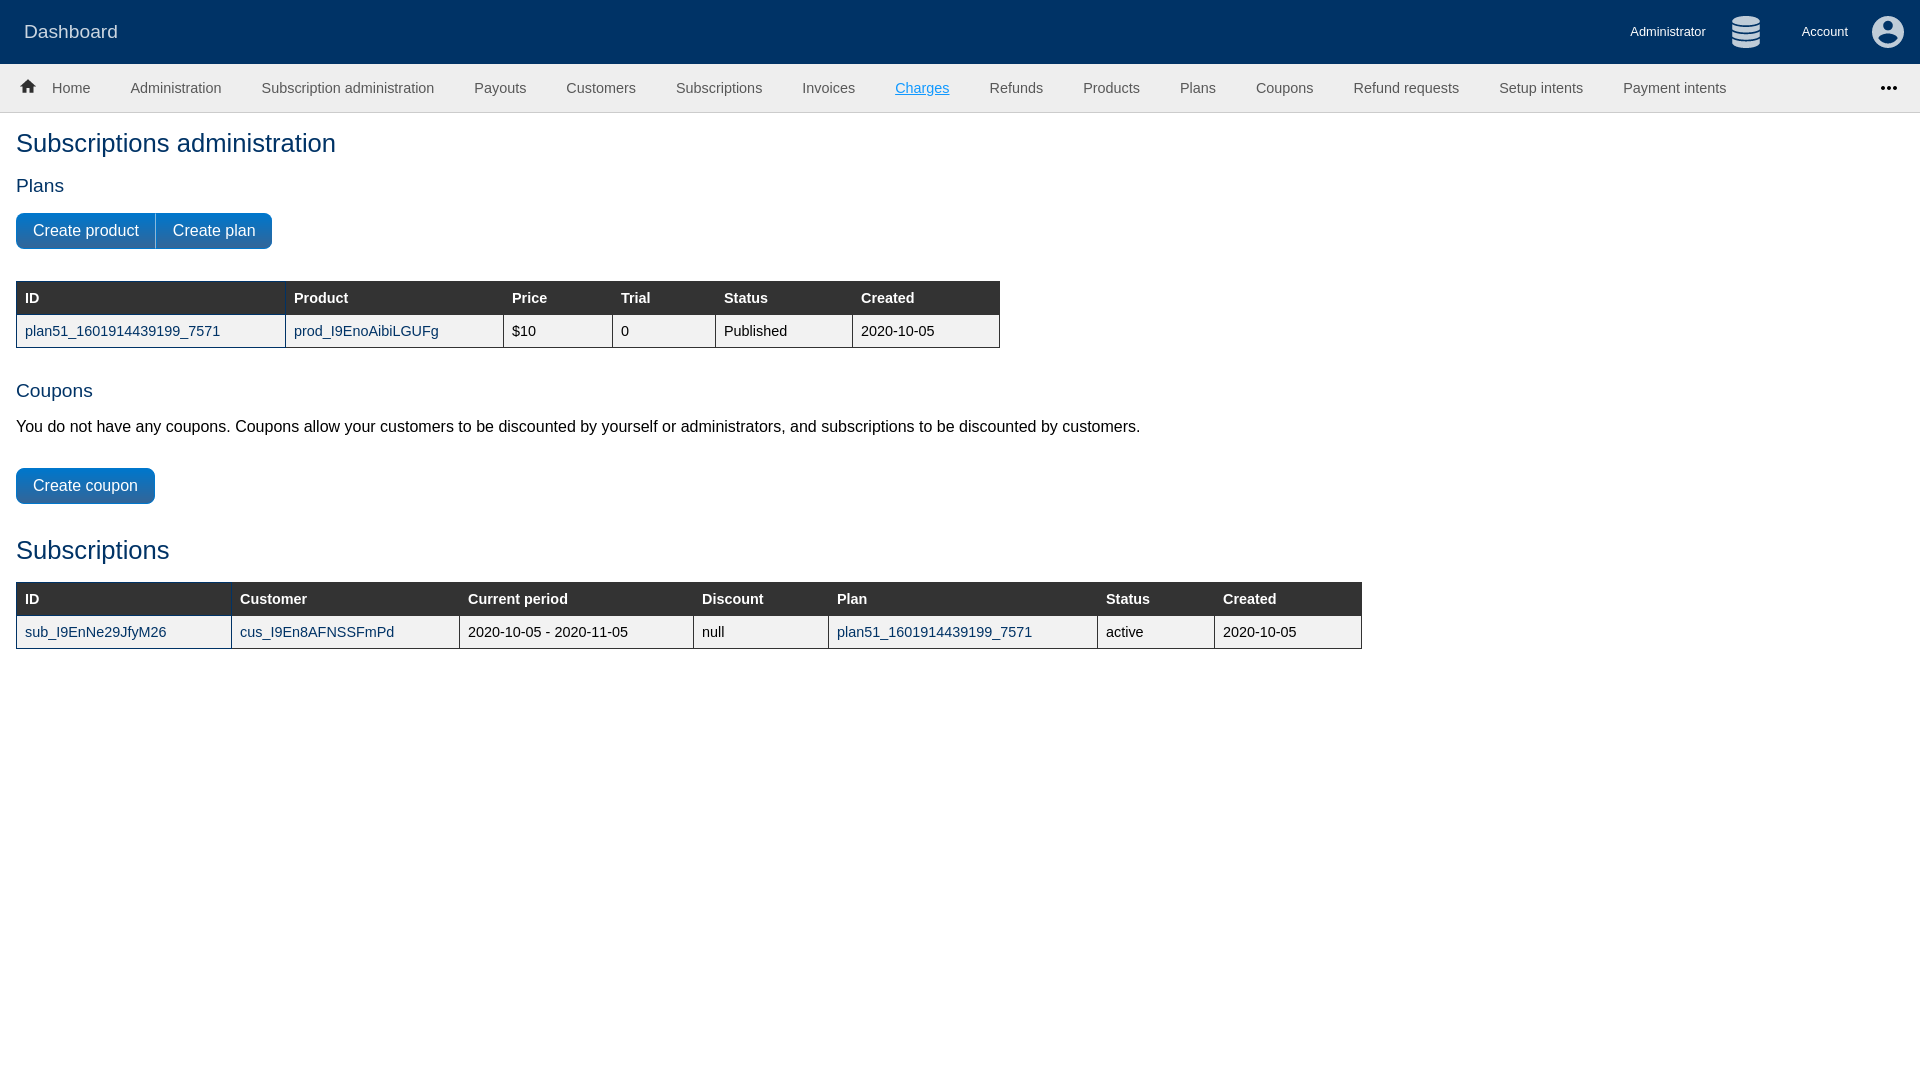Click the ellipsis more options icon

pos(1888,88)
